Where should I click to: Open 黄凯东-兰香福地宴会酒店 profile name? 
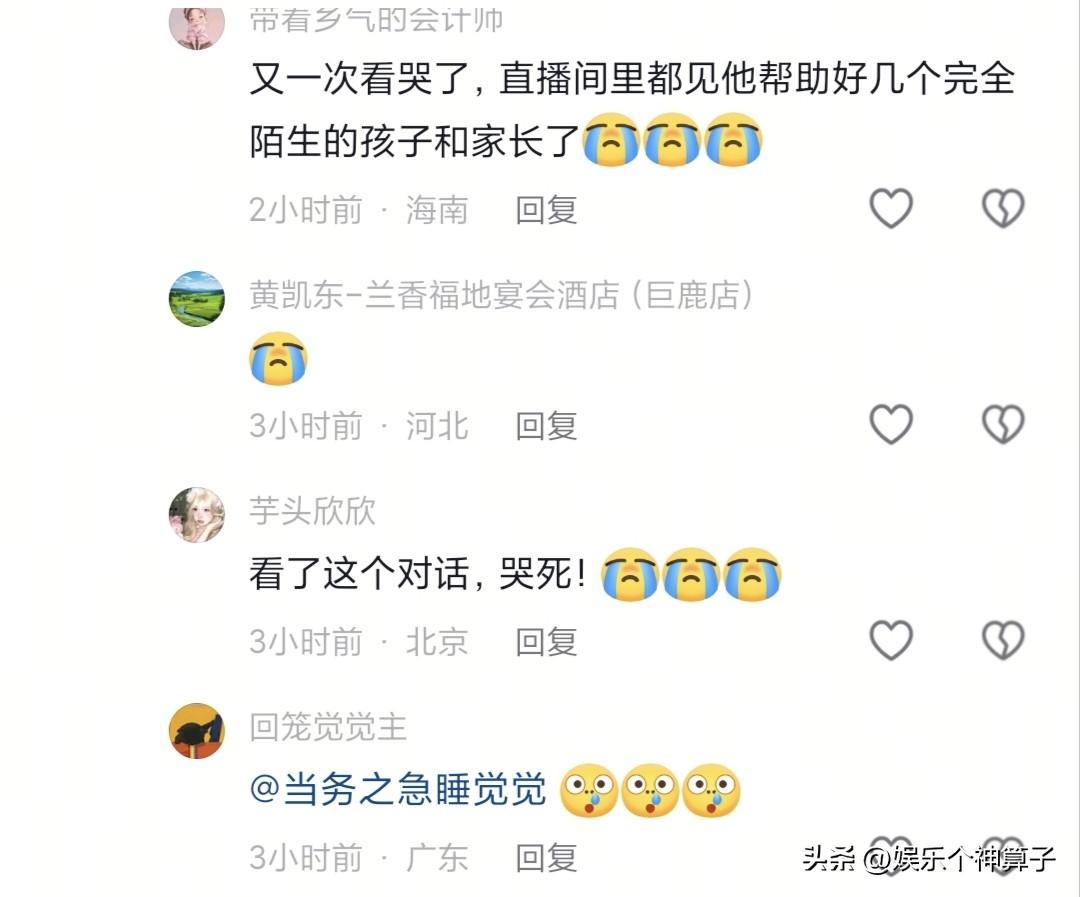(x=501, y=295)
